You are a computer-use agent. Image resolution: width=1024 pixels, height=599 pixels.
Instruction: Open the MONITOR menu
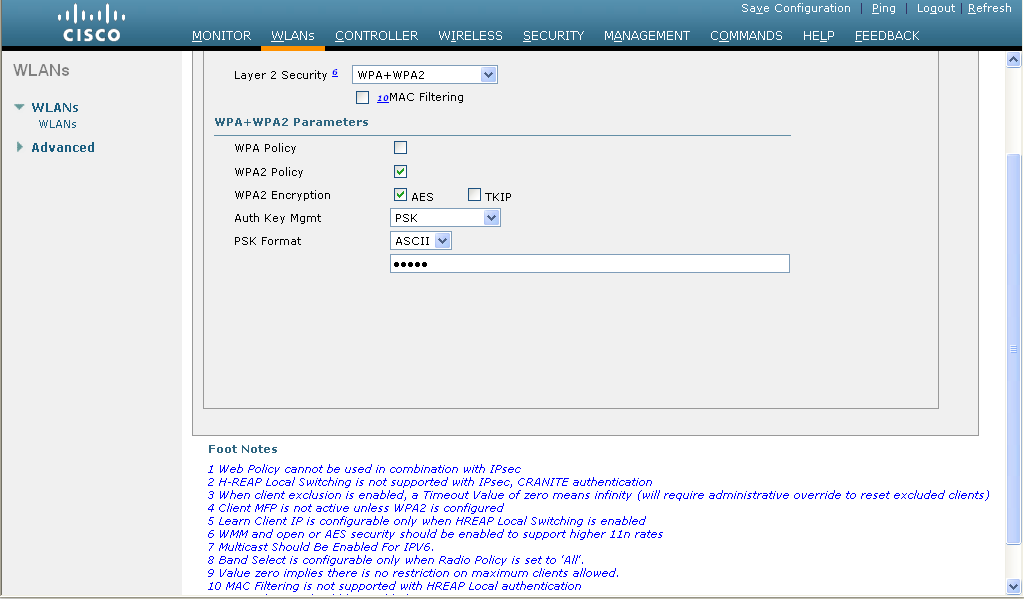tap(221, 36)
